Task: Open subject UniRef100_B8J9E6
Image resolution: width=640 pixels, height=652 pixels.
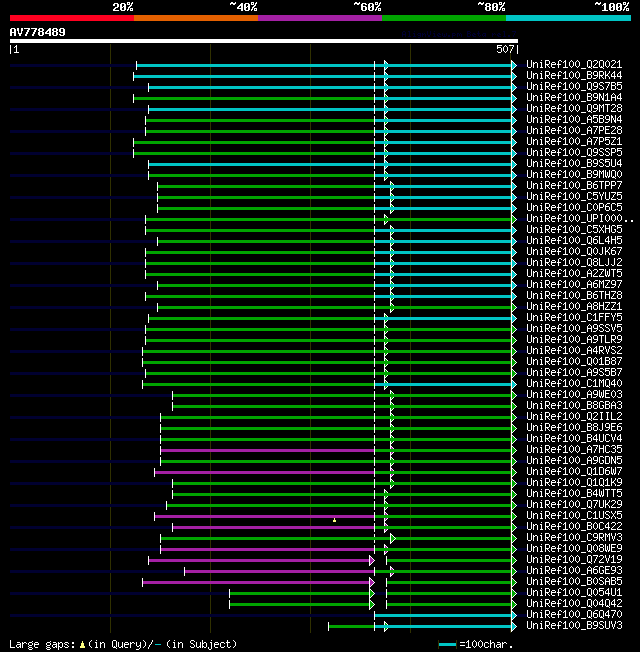Action: pyautogui.click(x=574, y=427)
